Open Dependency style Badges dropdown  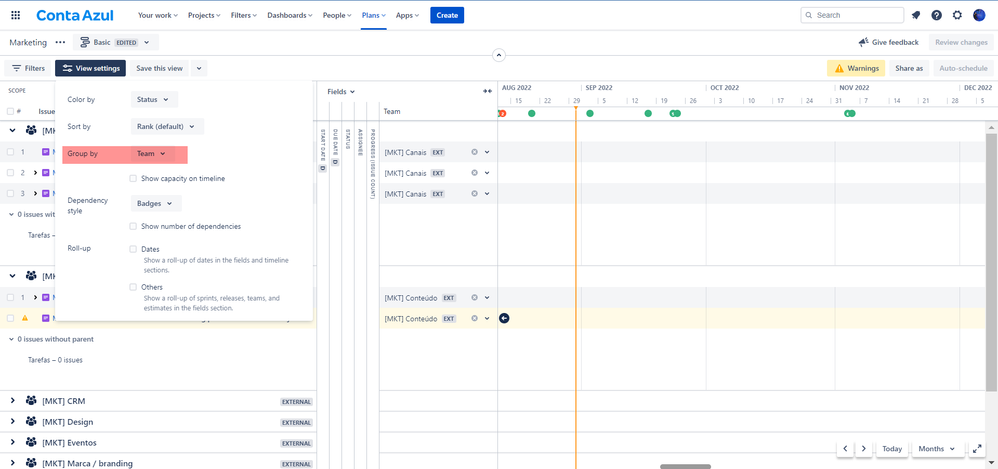tap(156, 204)
